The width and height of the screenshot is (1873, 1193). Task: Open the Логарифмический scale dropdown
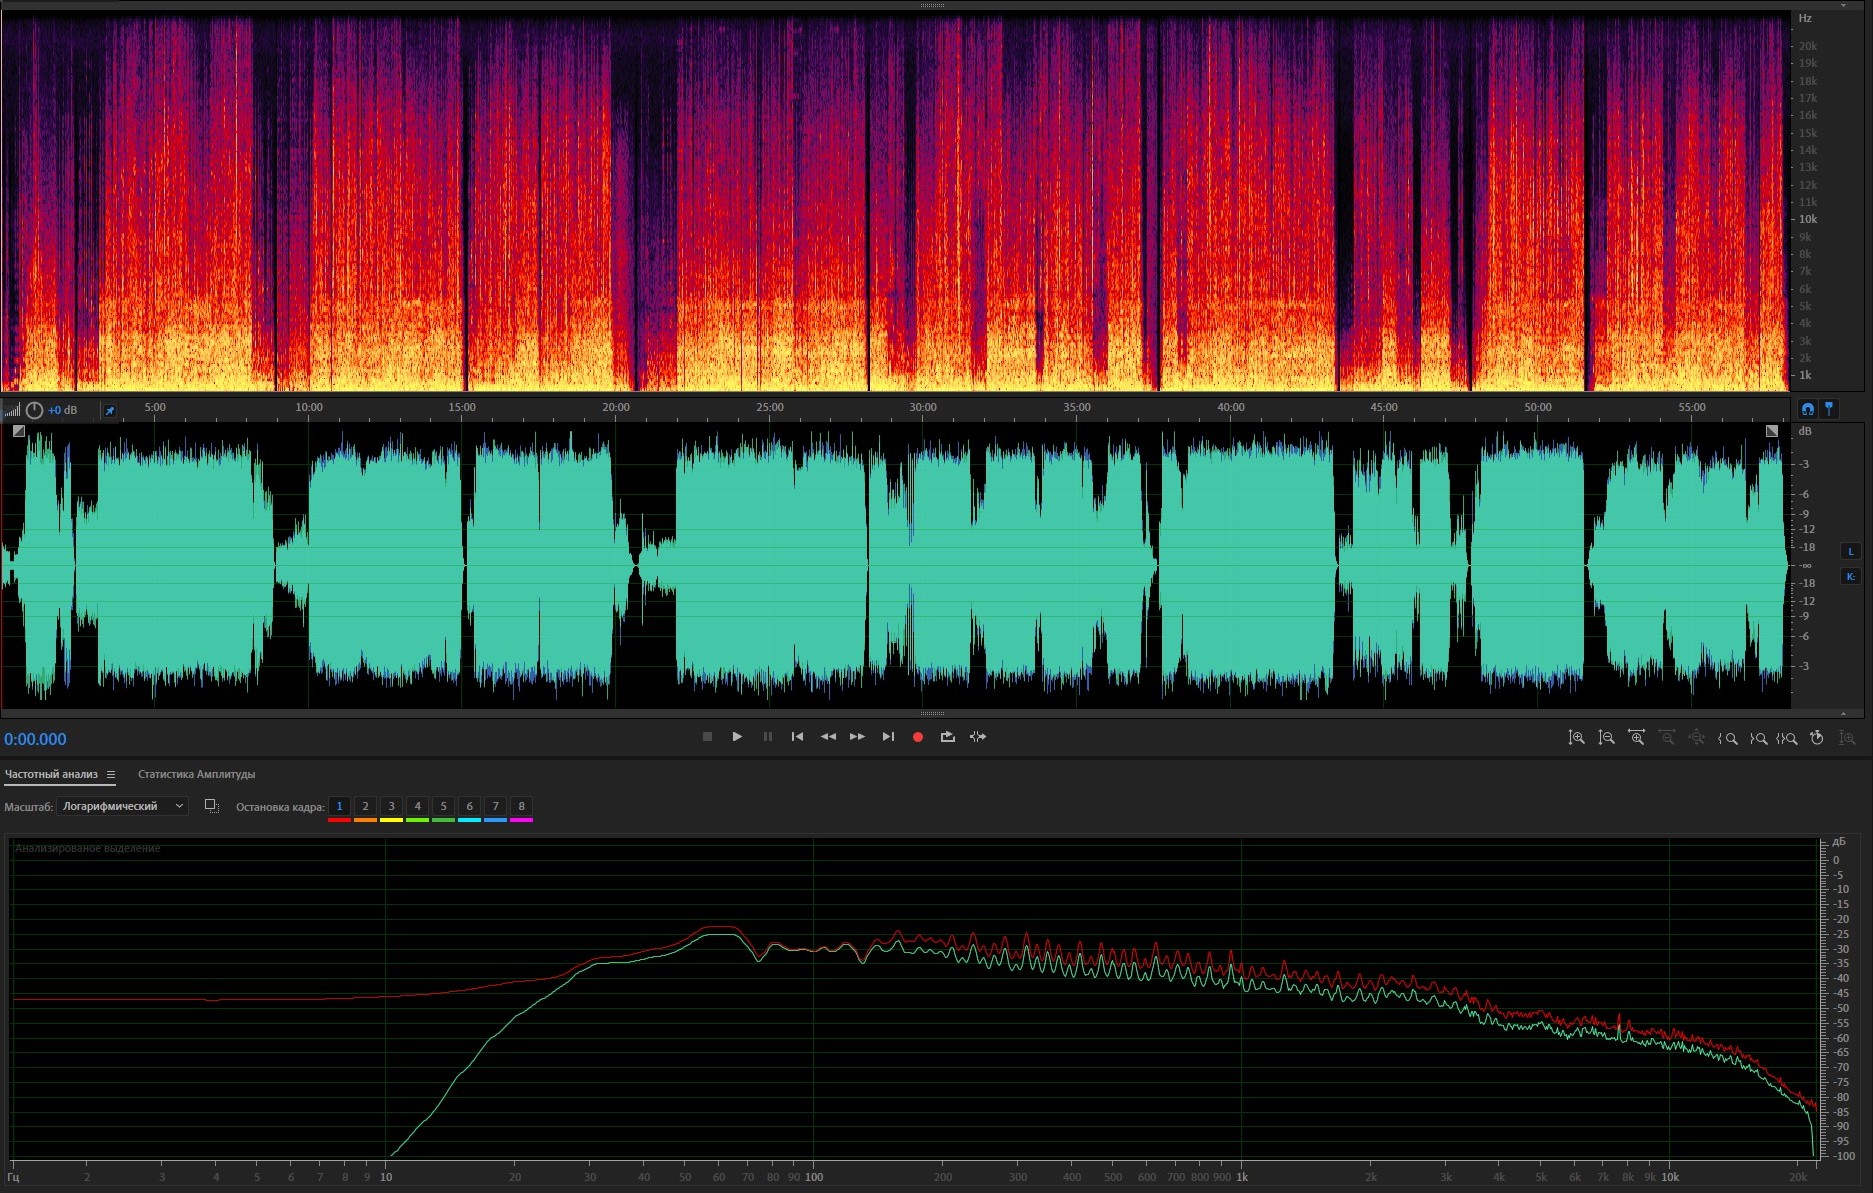[122, 806]
